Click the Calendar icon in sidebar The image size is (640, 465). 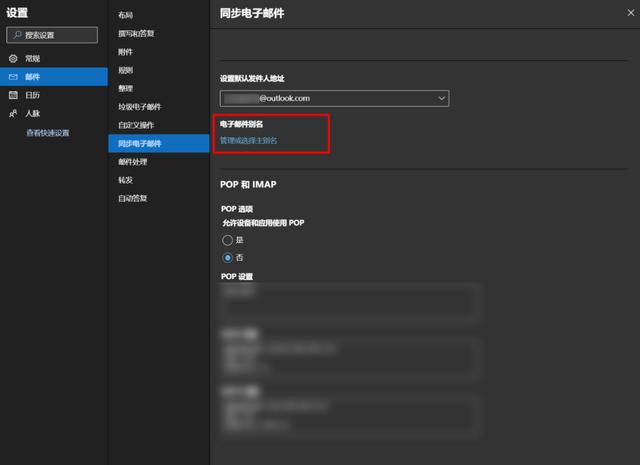point(13,95)
